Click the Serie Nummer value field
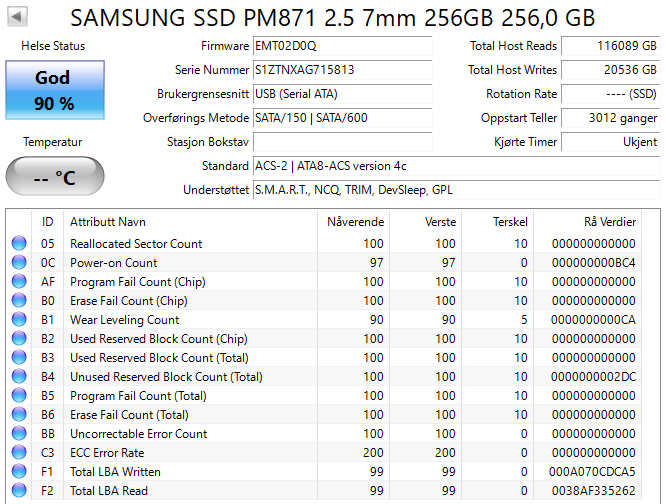The image size is (666, 504). click(341, 70)
